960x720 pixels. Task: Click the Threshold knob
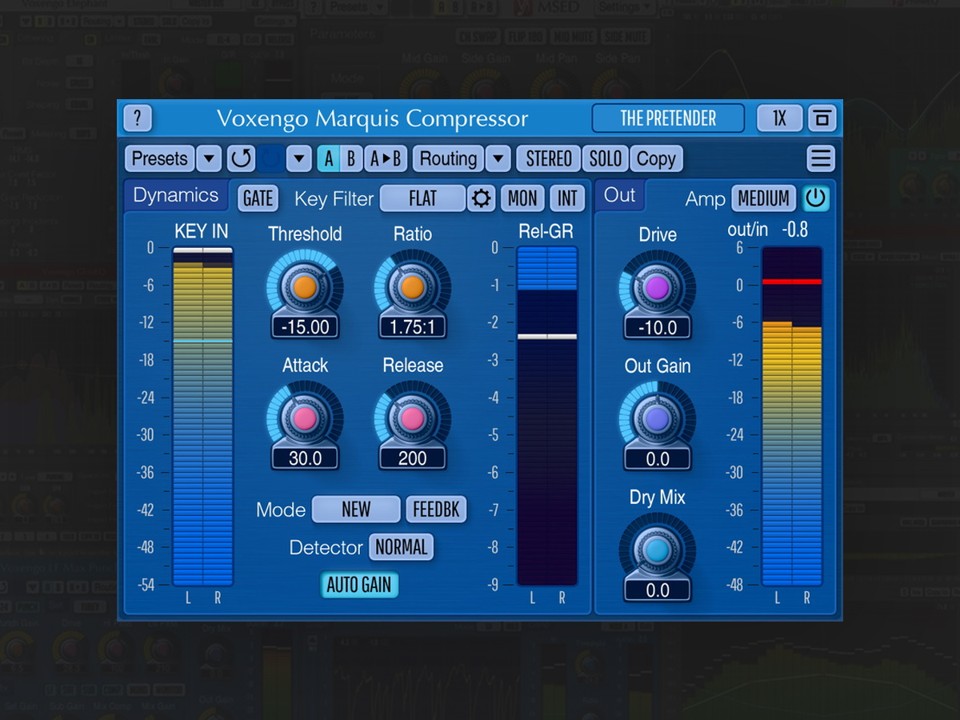click(x=304, y=287)
